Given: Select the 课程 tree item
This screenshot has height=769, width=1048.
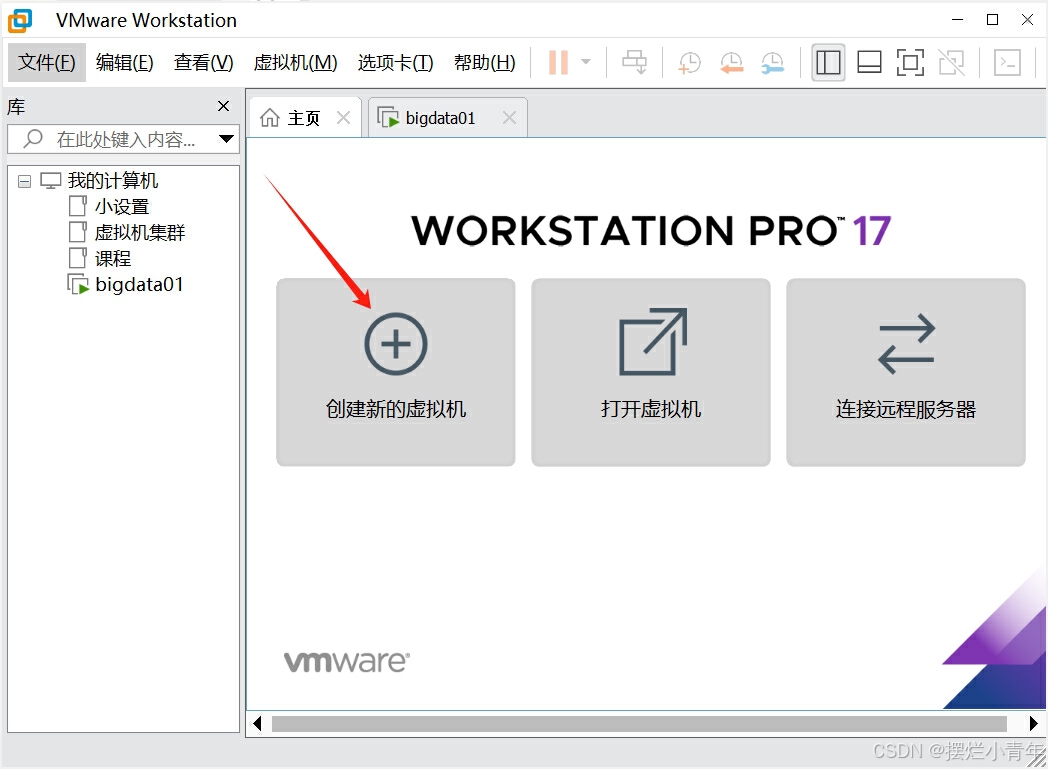Looking at the screenshot, I should click(x=113, y=259).
